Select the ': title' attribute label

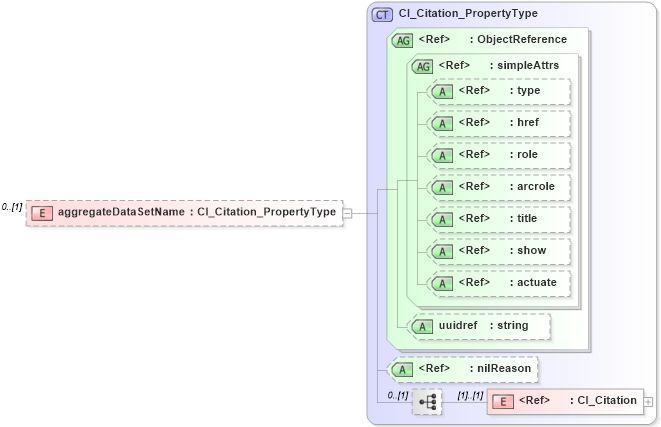click(523, 218)
